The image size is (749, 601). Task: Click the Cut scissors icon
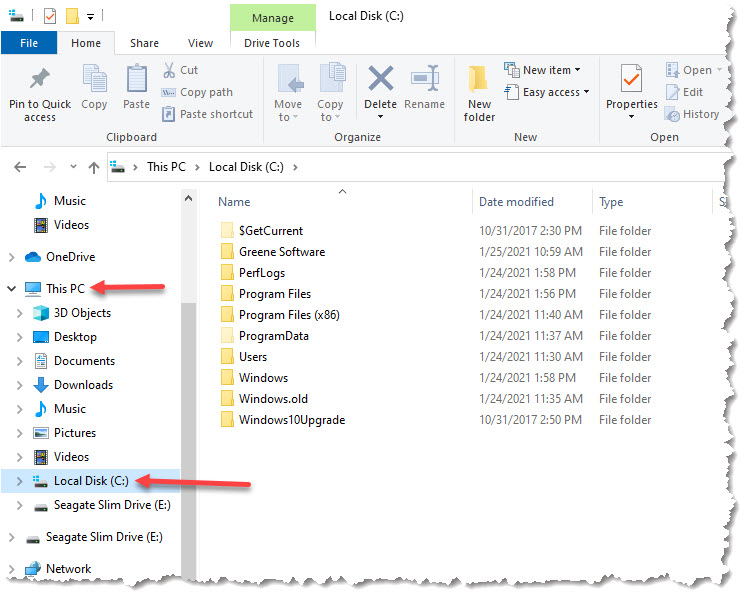pos(169,70)
